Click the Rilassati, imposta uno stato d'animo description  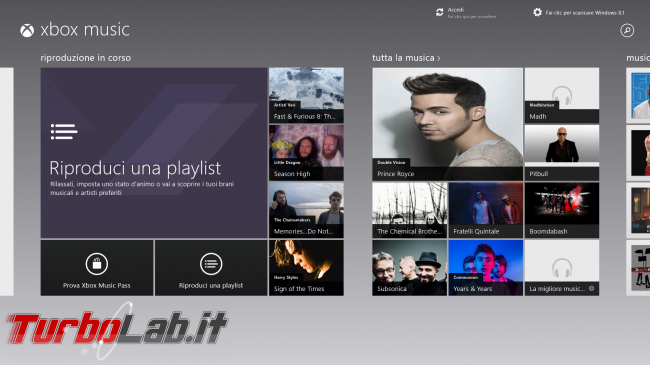point(142,188)
